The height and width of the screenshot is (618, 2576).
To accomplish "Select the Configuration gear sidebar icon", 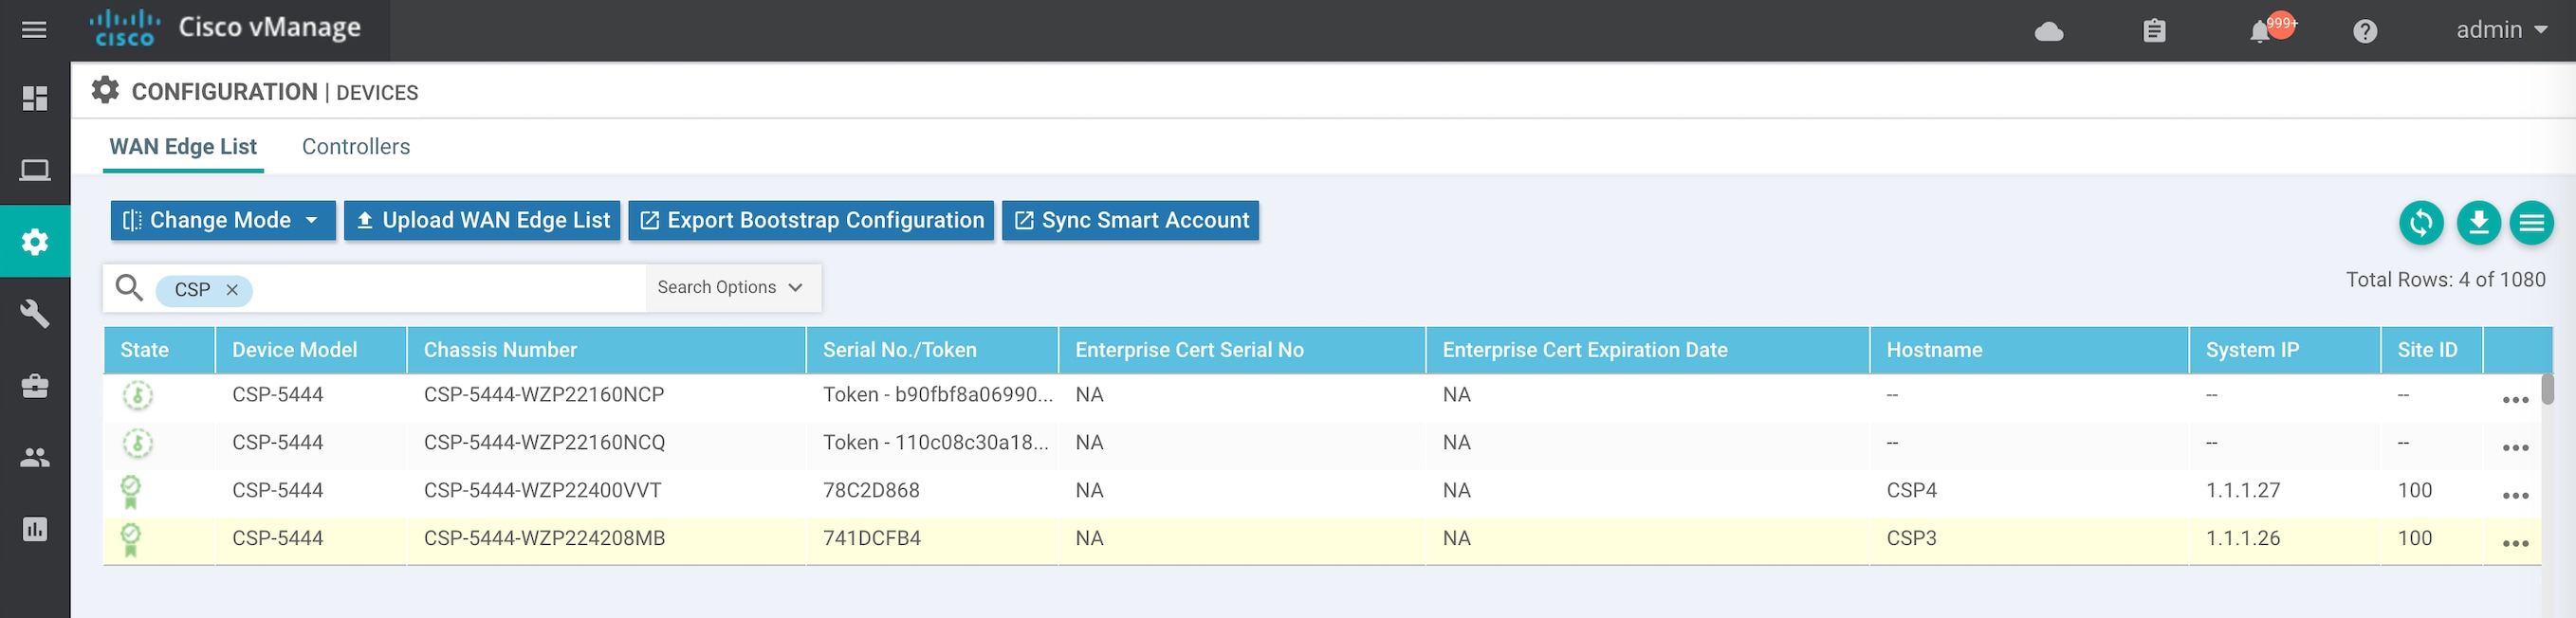I will tap(35, 241).
